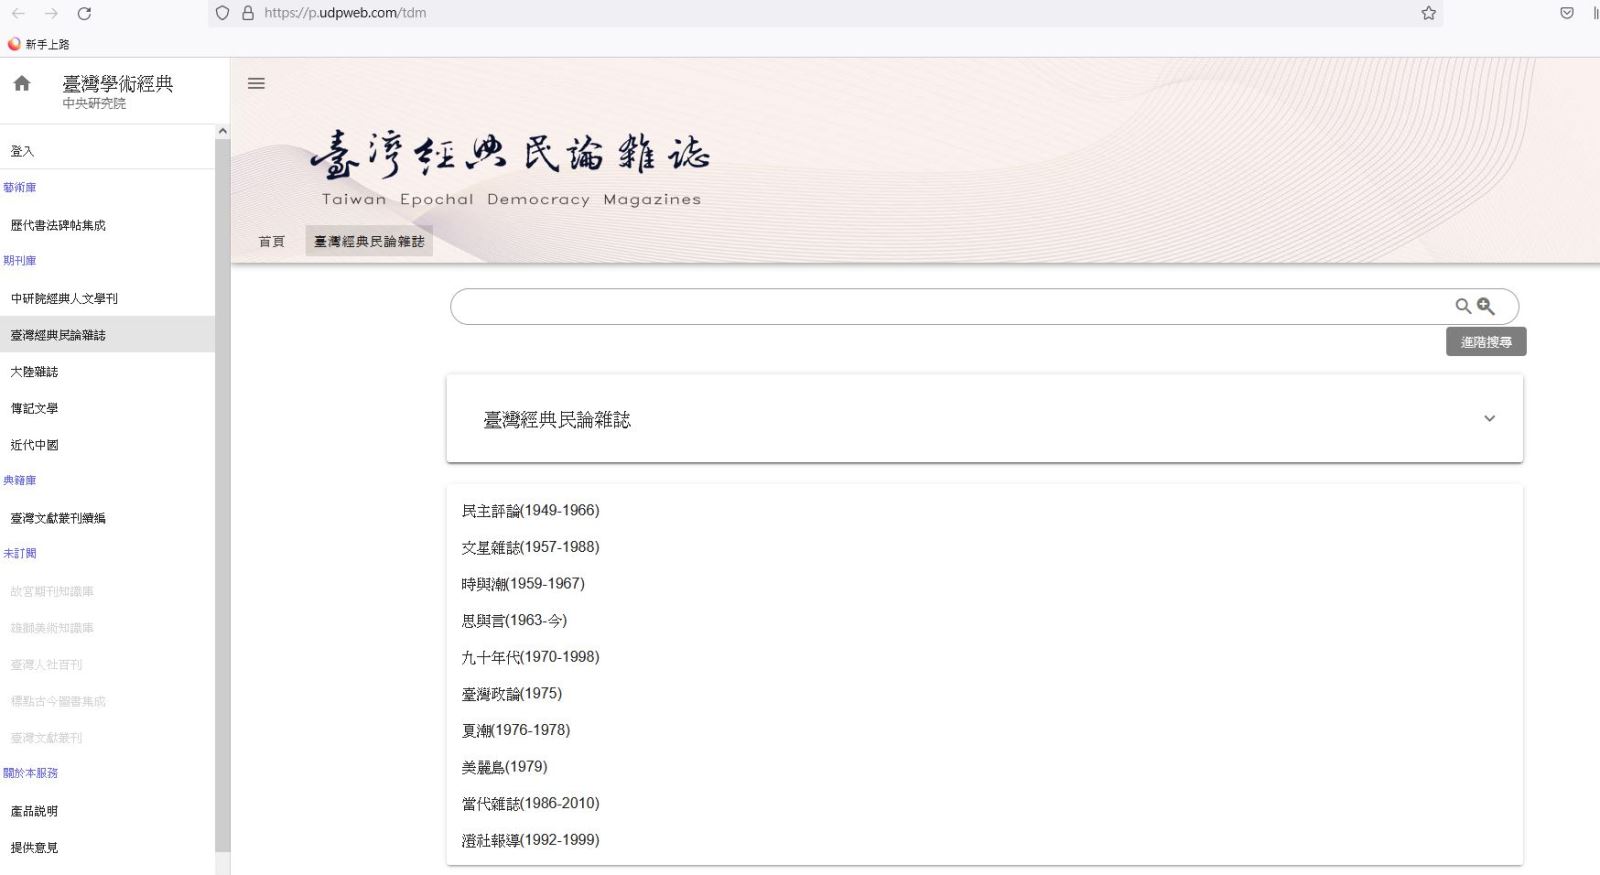Click the sidebar vertical scrollbar track
The width and height of the screenshot is (1600, 875).
(x=222, y=500)
